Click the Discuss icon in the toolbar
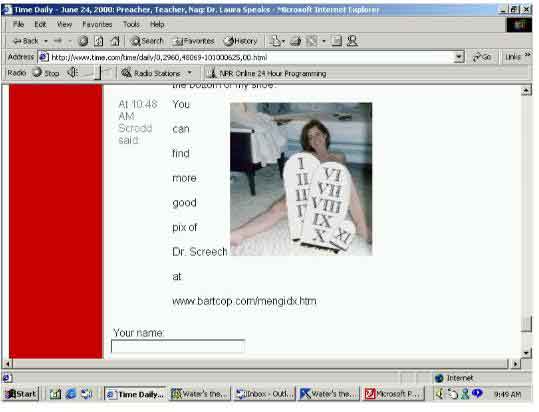The height and width of the screenshot is (412, 539). pyautogui.click(x=337, y=41)
